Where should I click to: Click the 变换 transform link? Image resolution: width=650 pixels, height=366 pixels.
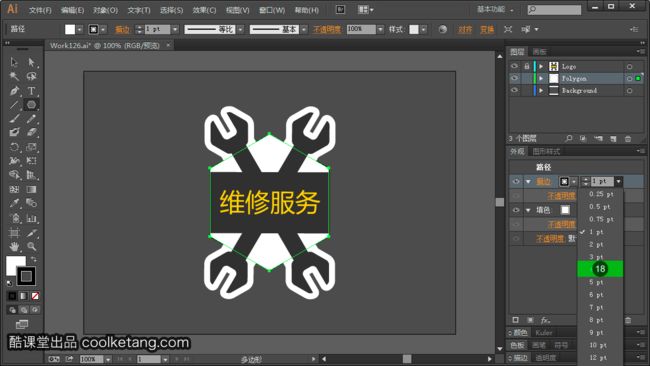(x=487, y=29)
